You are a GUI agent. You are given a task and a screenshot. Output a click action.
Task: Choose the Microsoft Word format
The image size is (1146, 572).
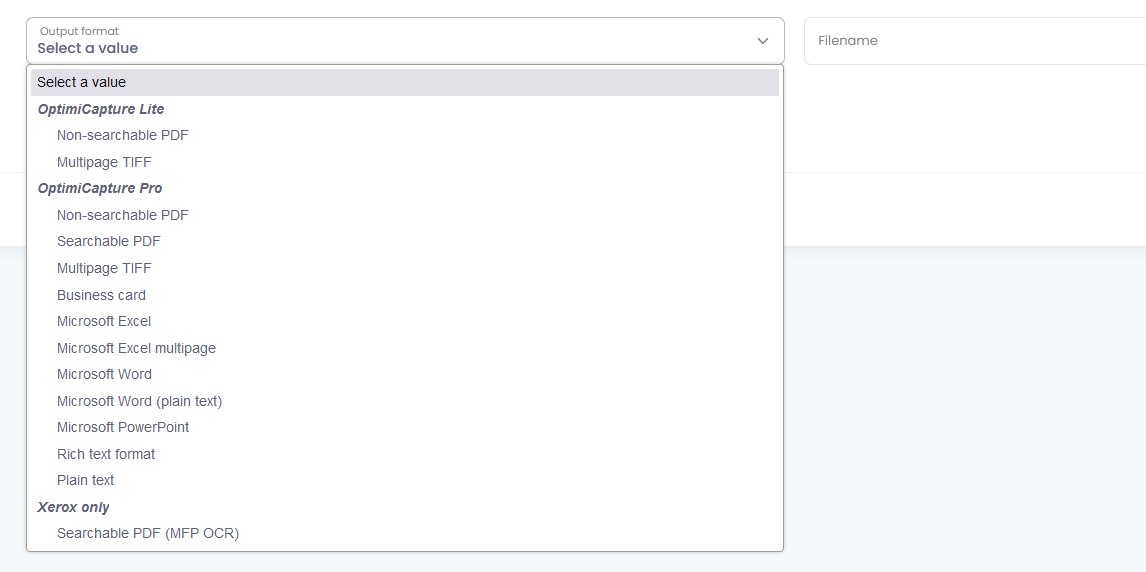tap(405, 374)
